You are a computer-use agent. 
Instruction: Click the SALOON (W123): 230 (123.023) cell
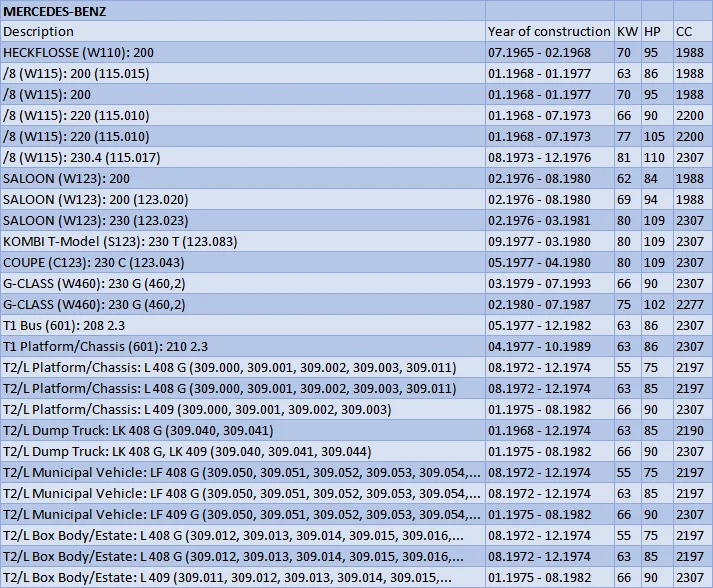(x=243, y=221)
